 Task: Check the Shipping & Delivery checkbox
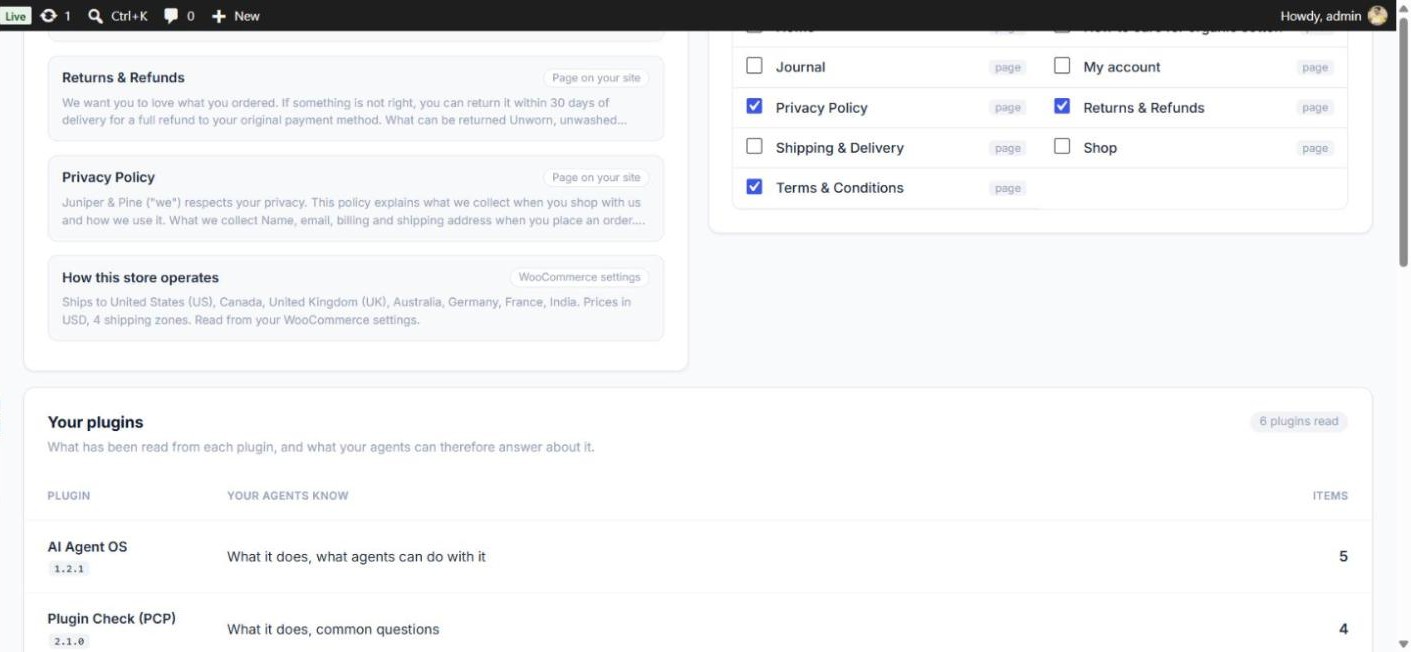pos(755,146)
